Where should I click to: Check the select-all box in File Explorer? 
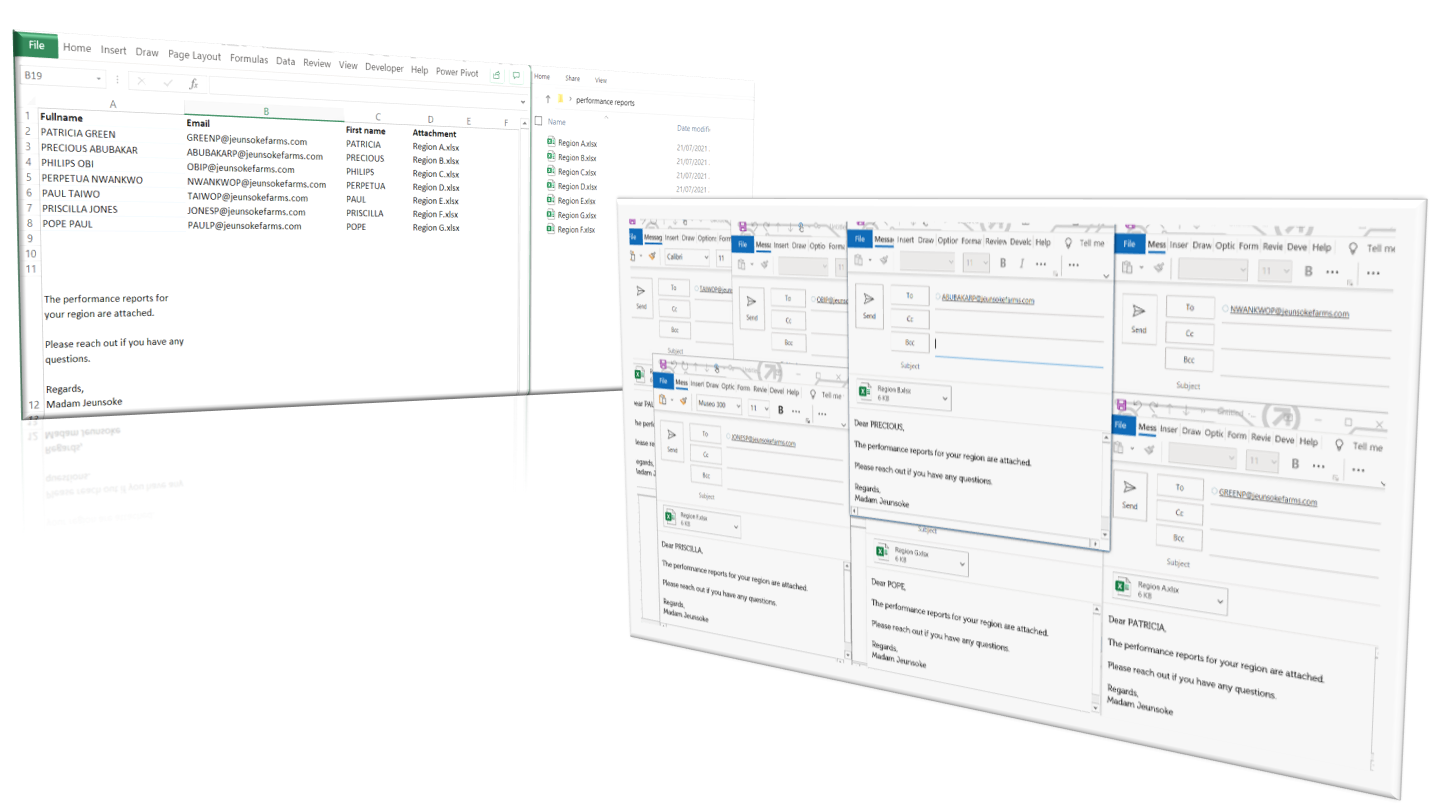tap(538, 121)
